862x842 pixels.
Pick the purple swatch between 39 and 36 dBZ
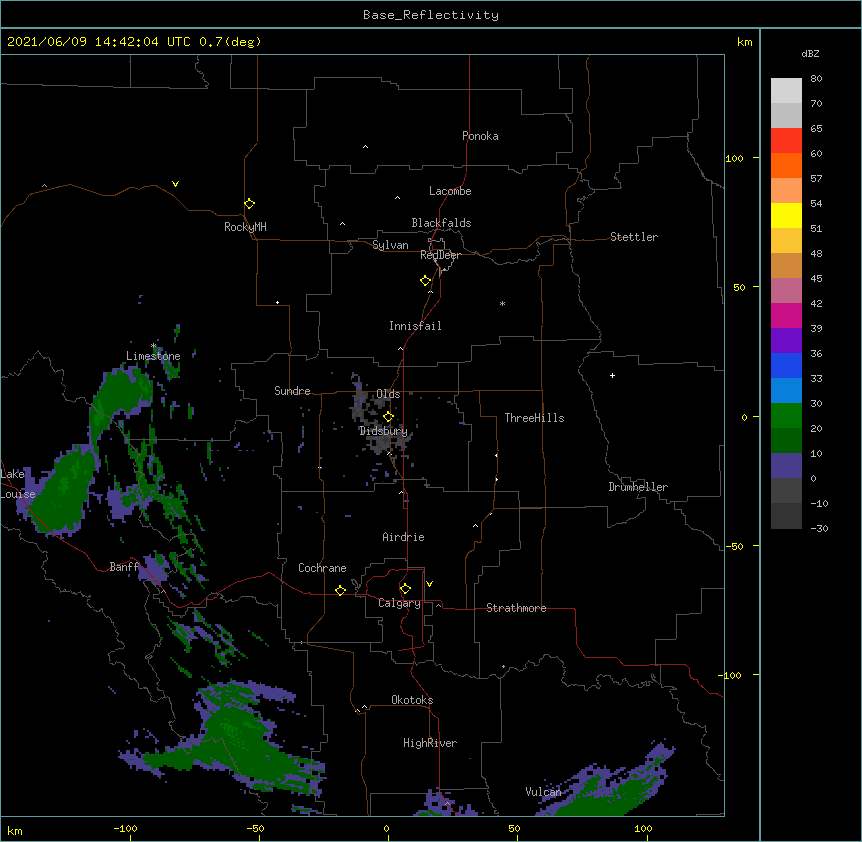786,340
